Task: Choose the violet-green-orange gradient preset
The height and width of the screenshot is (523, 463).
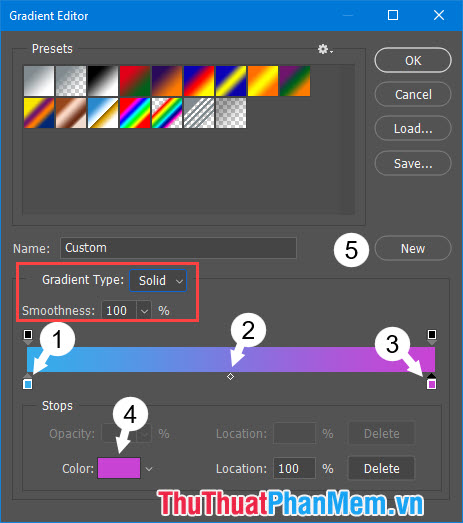Action: click(295, 81)
